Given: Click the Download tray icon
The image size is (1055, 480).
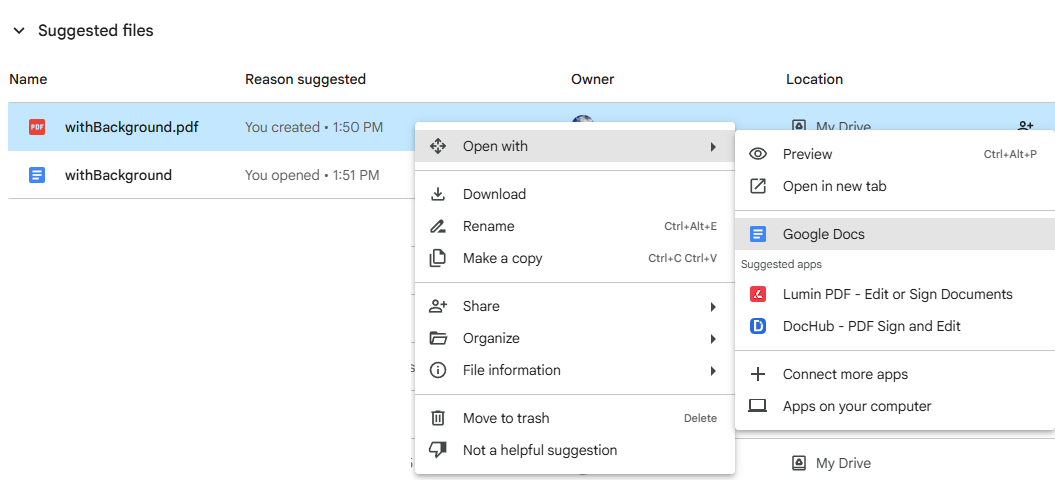Looking at the screenshot, I should point(438,194).
